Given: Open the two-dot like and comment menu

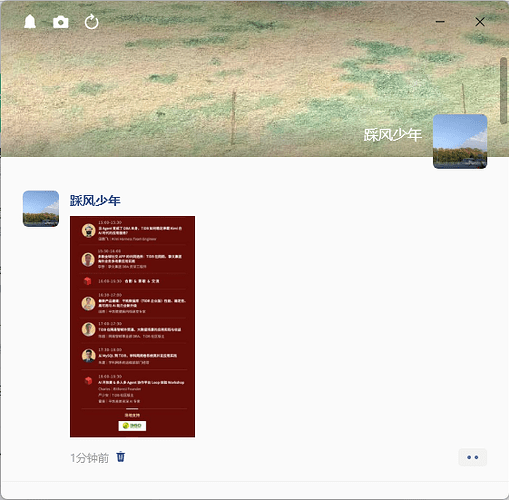Looking at the screenshot, I should click(x=473, y=457).
